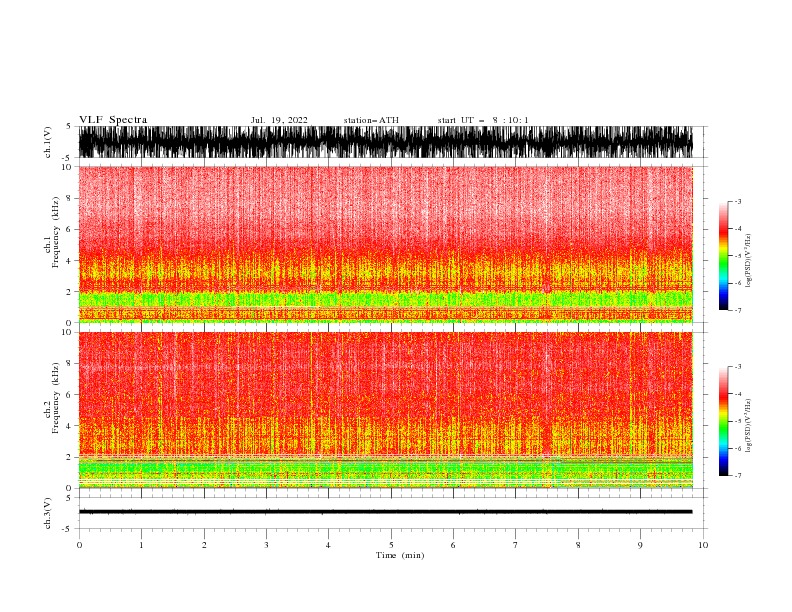
Task: Click the ch.1(V) waveform axis label
Action: click(48, 142)
